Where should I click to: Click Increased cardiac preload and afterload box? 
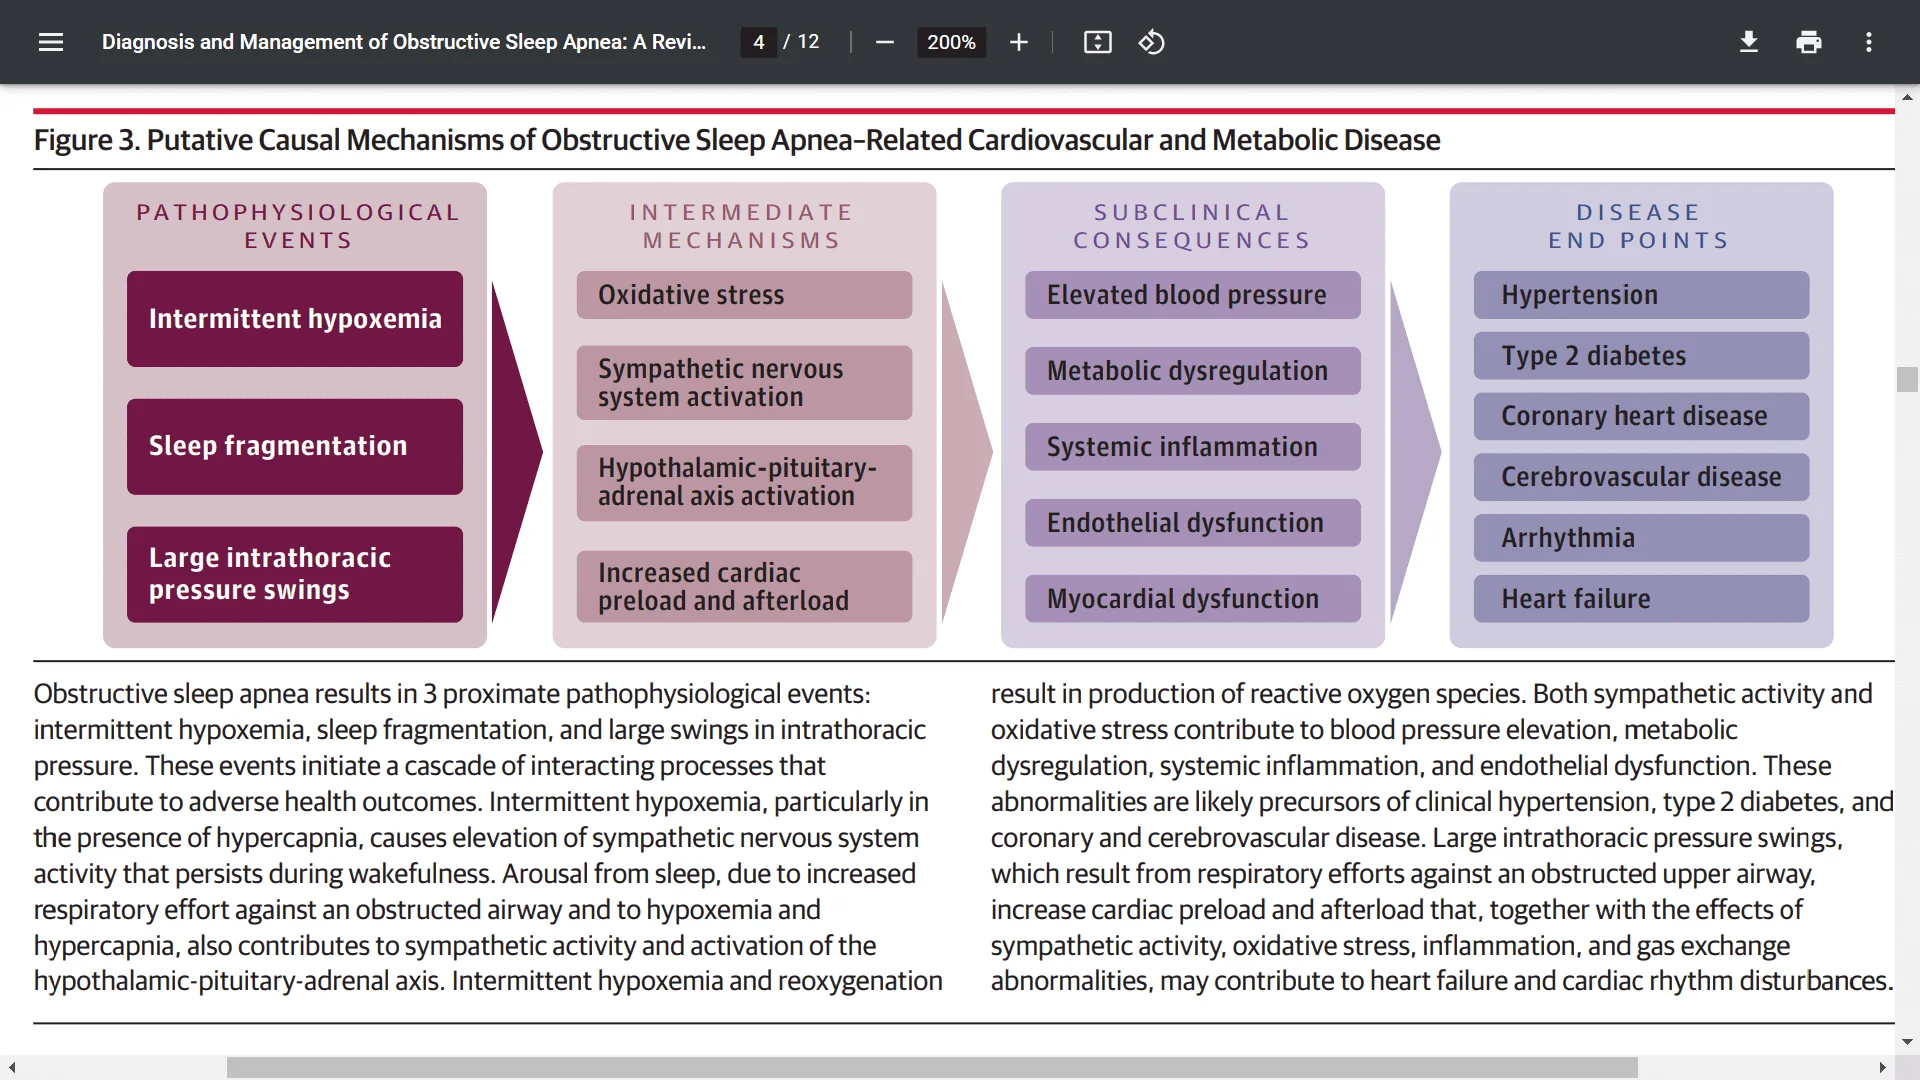(744, 587)
